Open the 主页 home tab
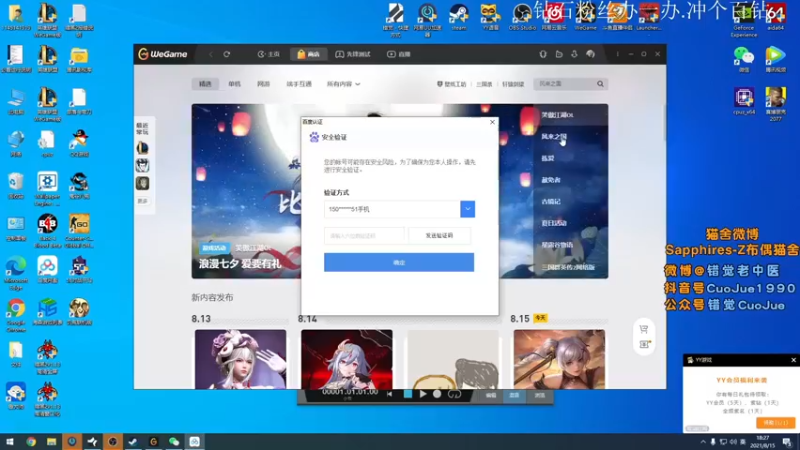 (x=268, y=54)
